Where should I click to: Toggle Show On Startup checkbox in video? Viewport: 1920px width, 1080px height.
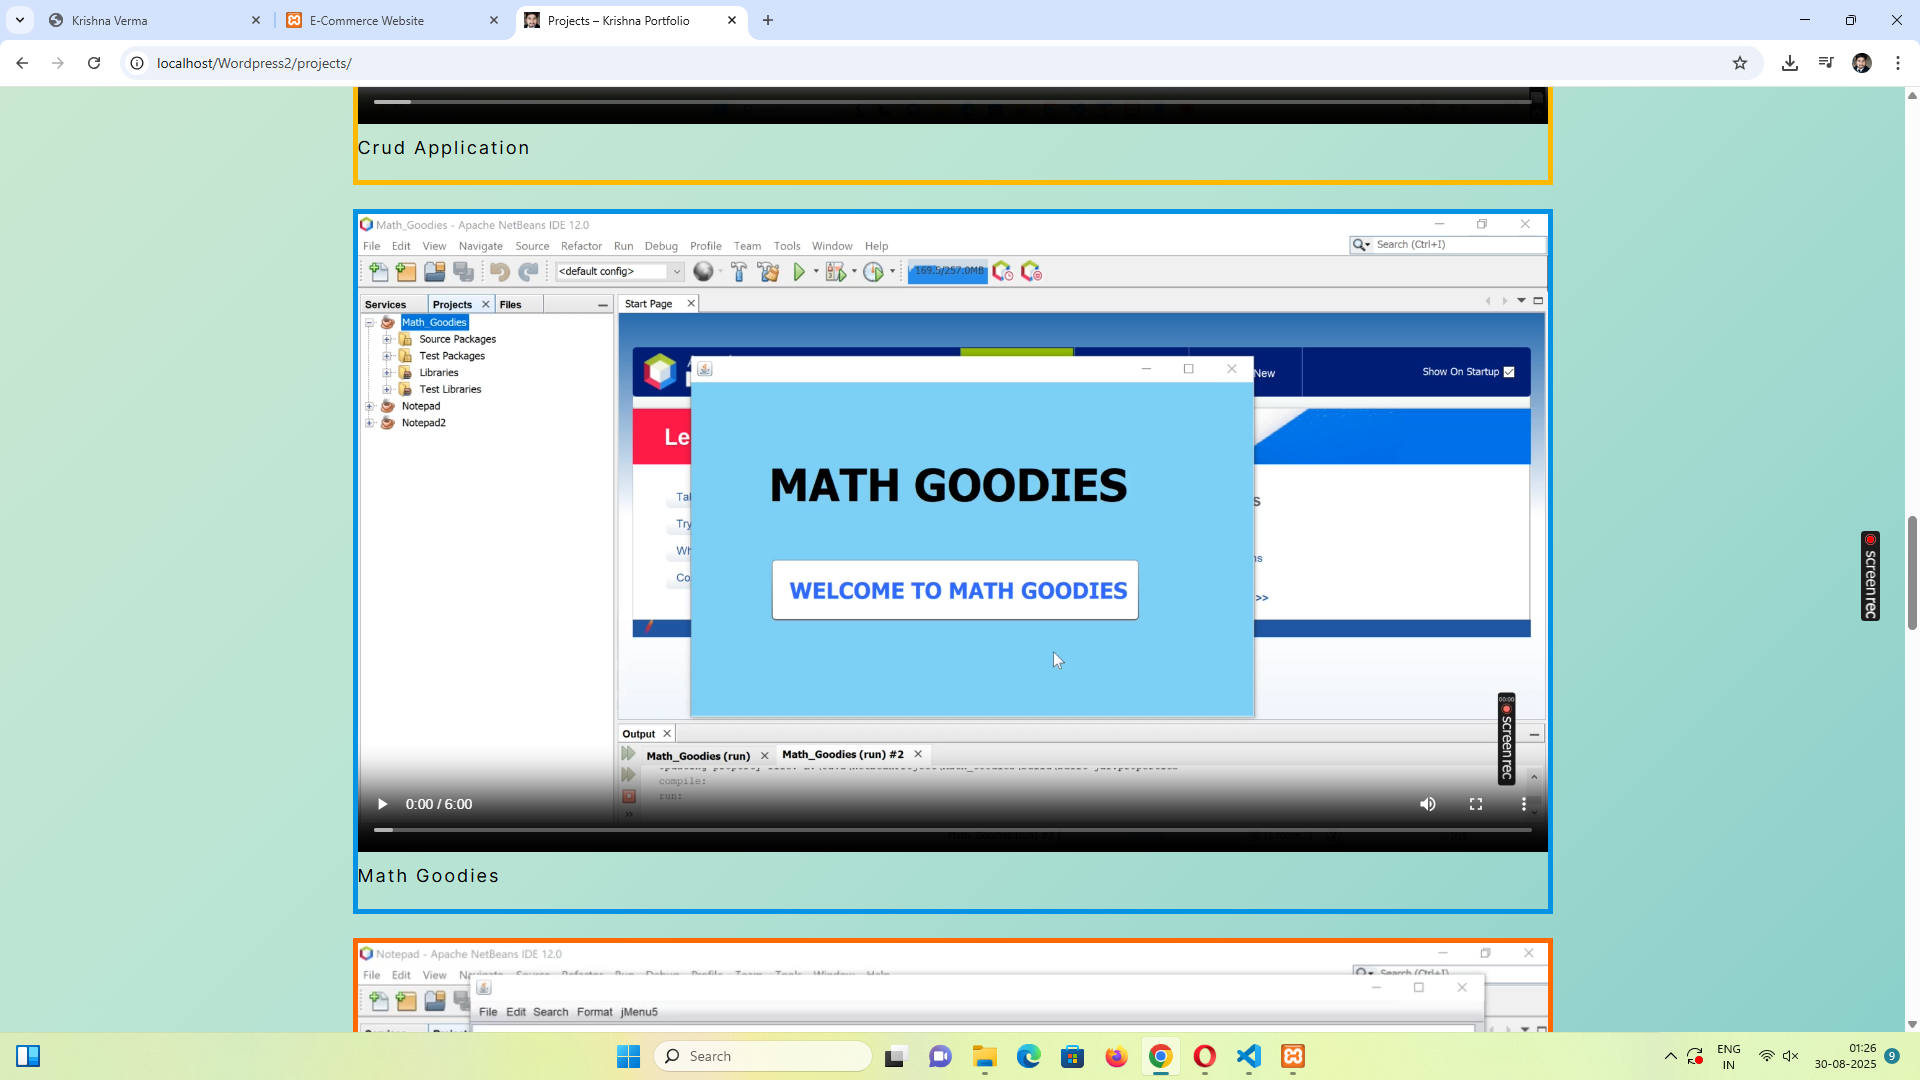(x=1509, y=372)
